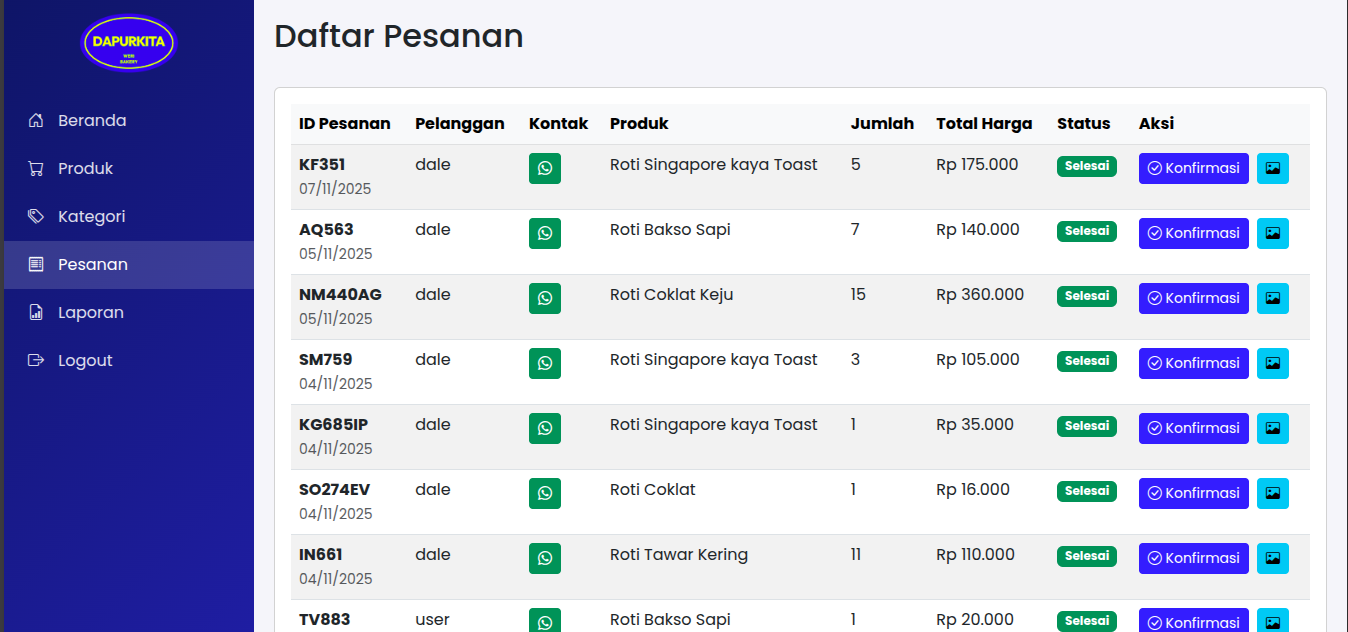This screenshot has height=632, width=1348.
Task: Open WhatsApp contact for order AQ563
Action: coord(545,233)
